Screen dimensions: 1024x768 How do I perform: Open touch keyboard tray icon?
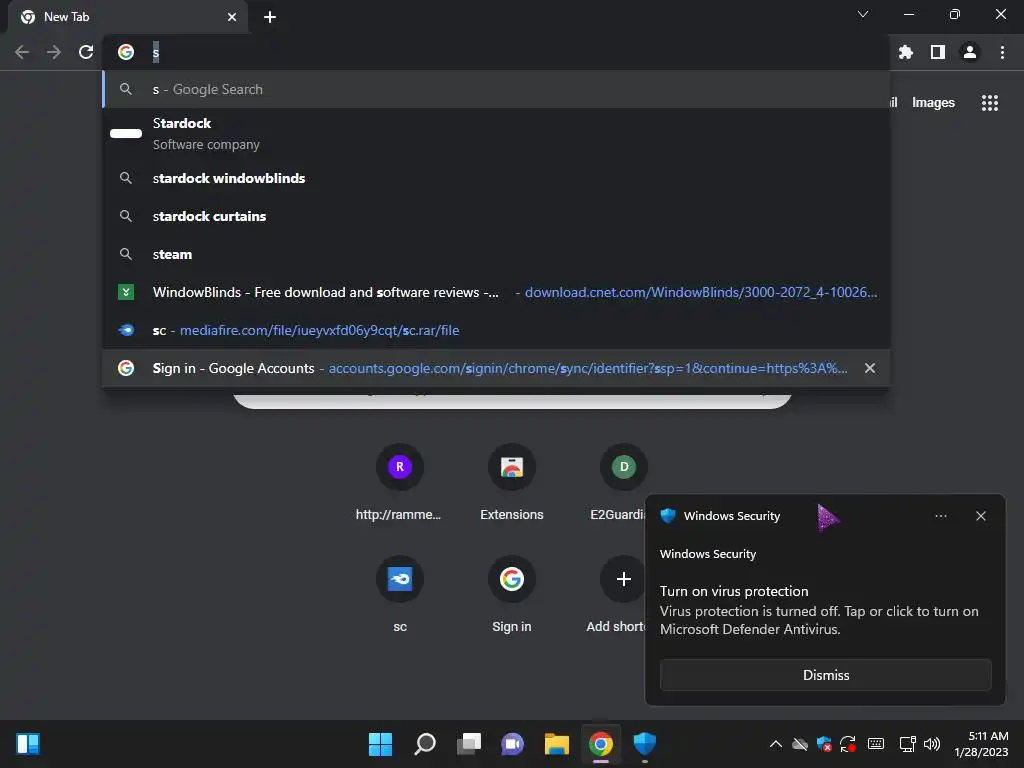[876, 744]
